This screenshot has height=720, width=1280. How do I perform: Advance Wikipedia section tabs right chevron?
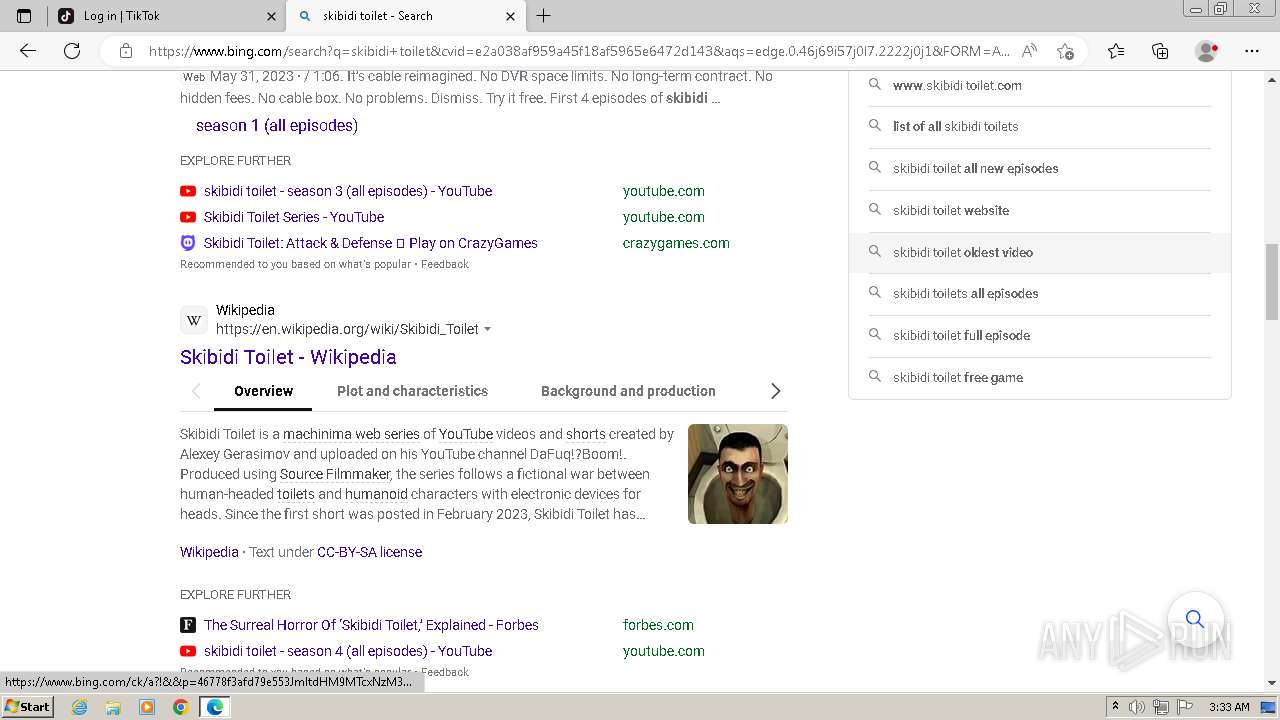pyautogui.click(x=775, y=391)
